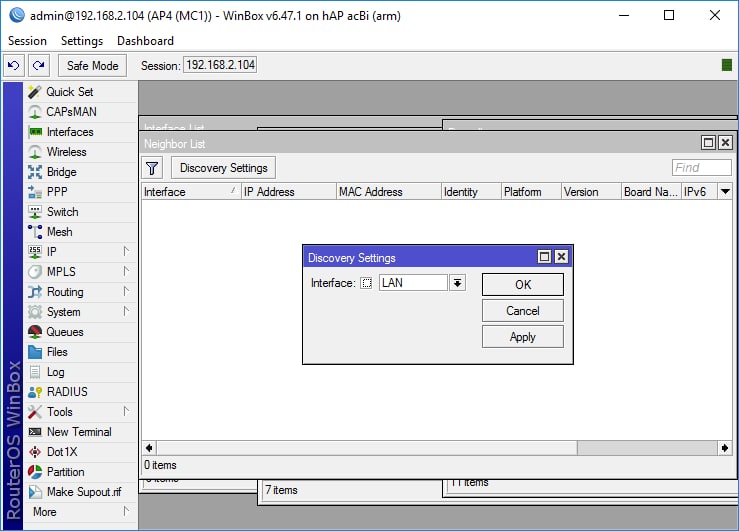Viewport: 739px width, 531px height.
Task: Close the Discovery Settings dialog
Action: click(x=561, y=257)
